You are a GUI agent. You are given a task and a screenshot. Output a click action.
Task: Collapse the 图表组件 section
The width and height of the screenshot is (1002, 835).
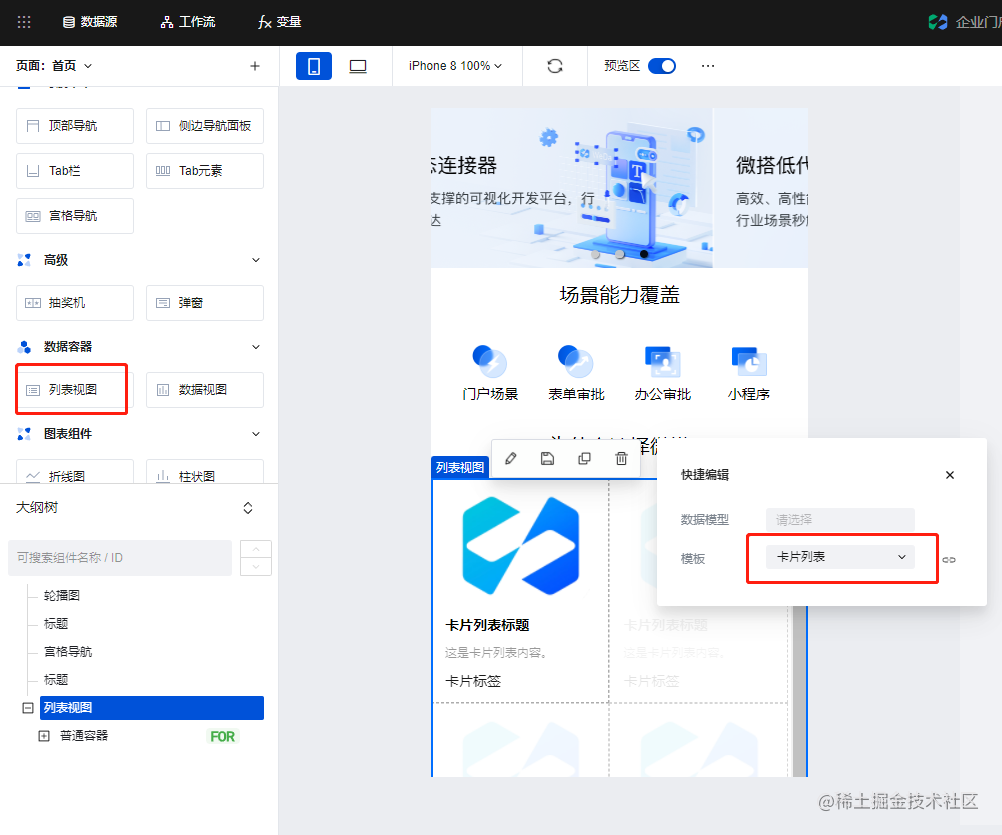click(256, 434)
